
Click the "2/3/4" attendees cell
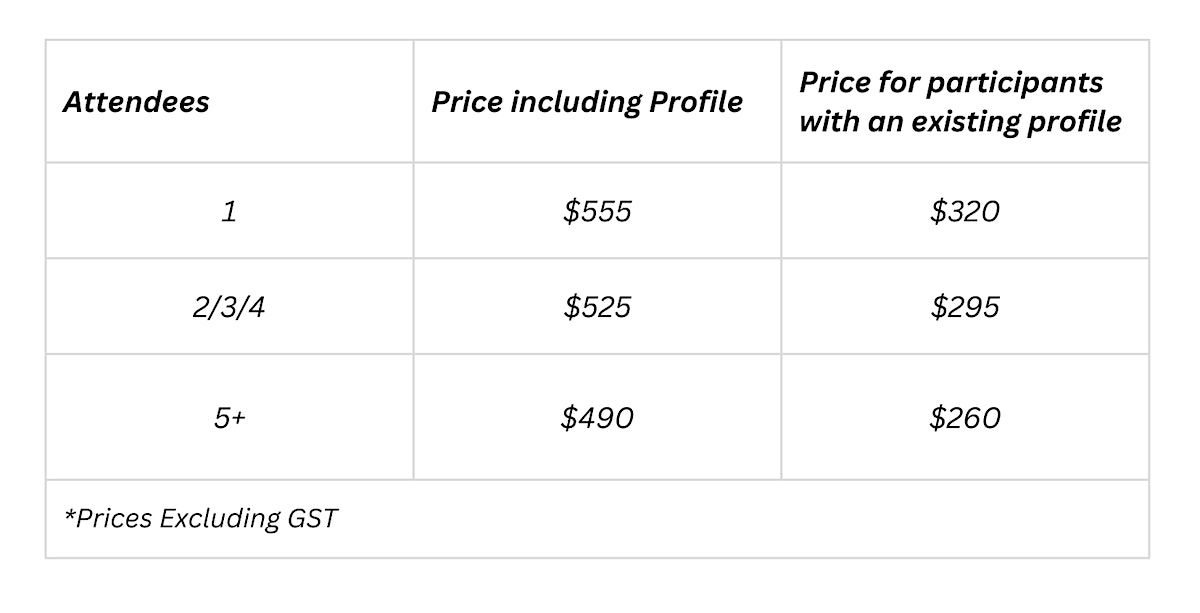[229, 306]
